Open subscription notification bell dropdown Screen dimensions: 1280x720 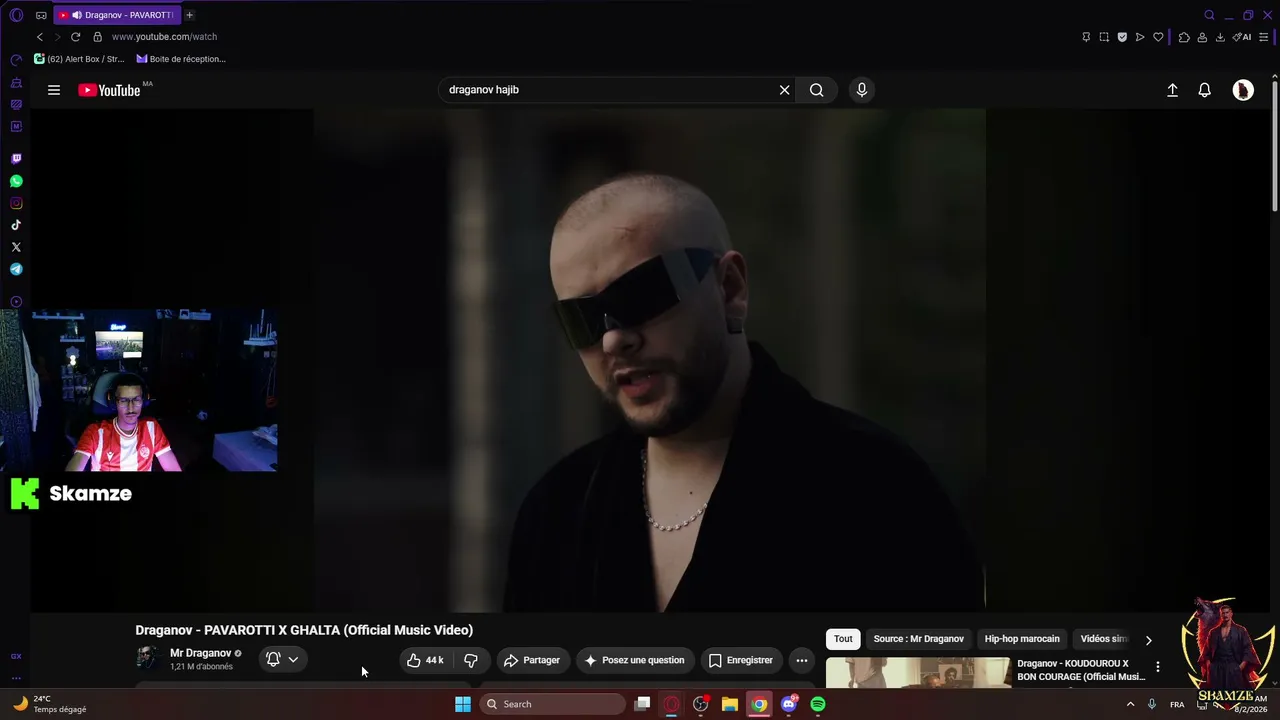pyautogui.click(x=282, y=660)
